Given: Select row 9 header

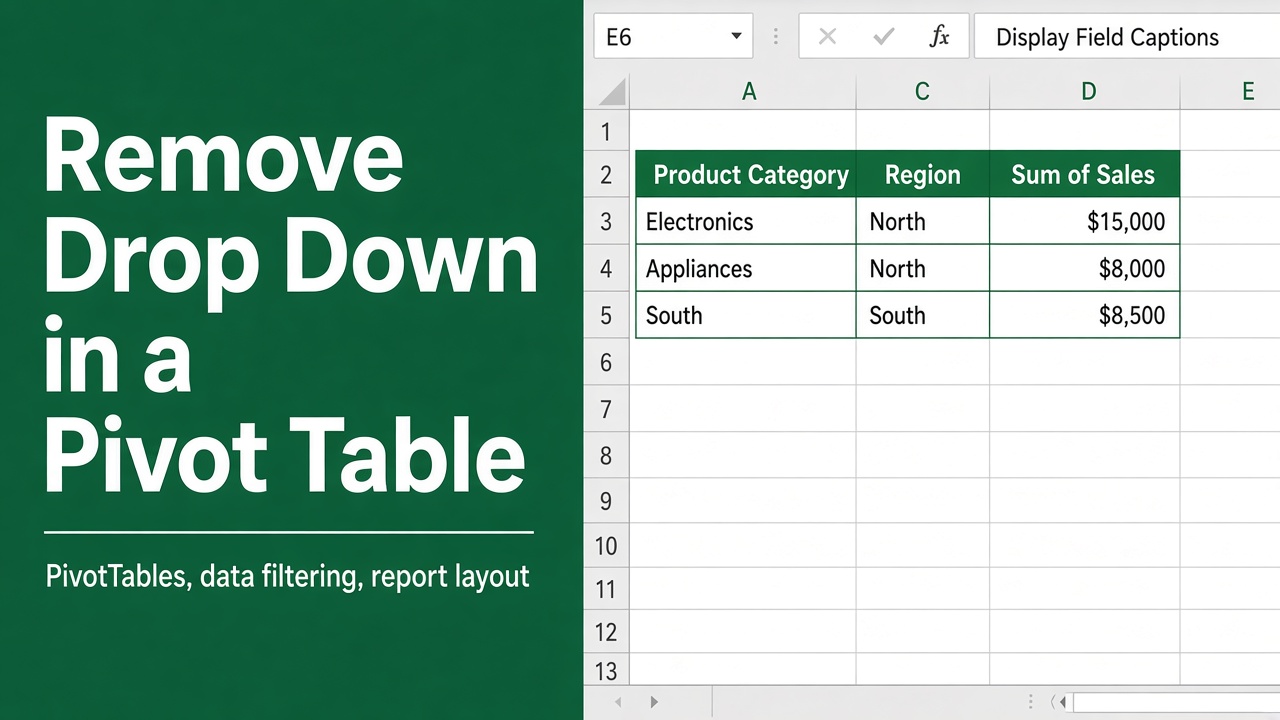Looking at the screenshot, I should pyautogui.click(x=606, y=500).
